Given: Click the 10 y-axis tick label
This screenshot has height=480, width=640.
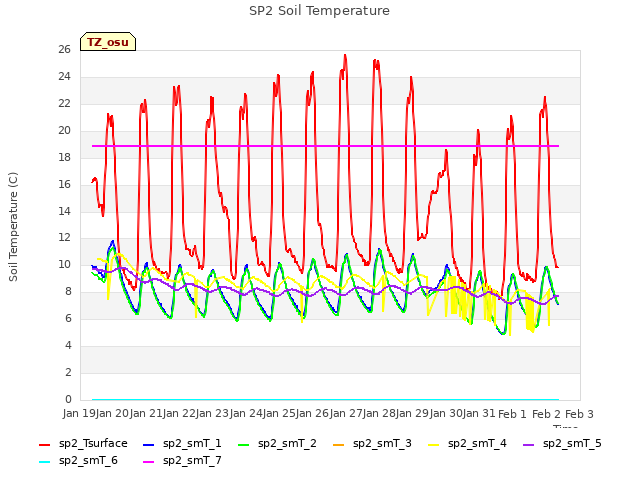Looking at the screenshot, I should [x=64, y=265].
